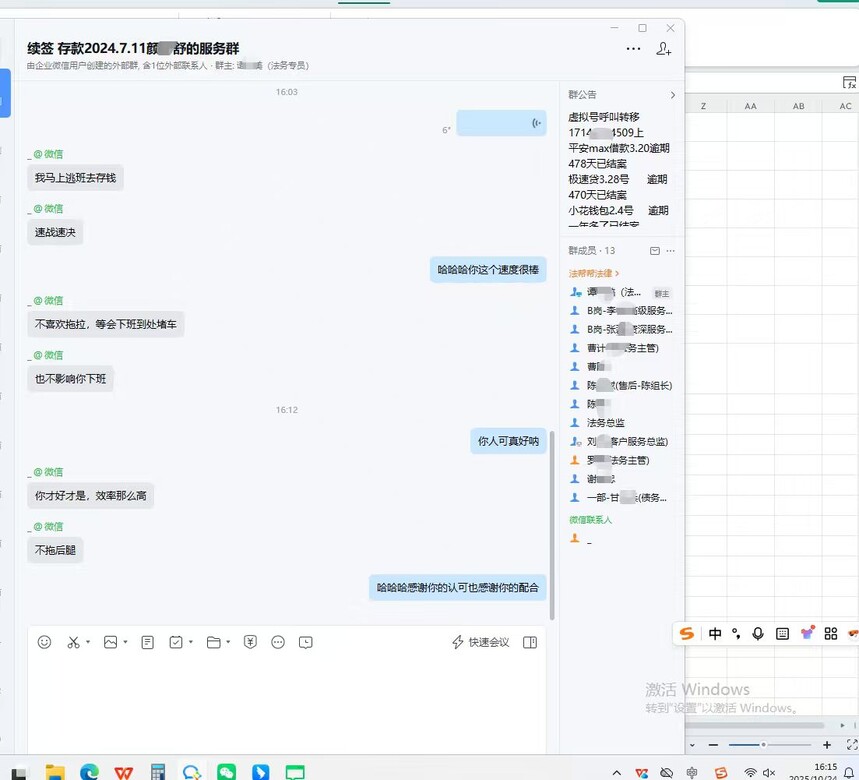Click the message 哈哈哈你这个速度很棒
859x780 pixels.
click(x=488, y=269)
